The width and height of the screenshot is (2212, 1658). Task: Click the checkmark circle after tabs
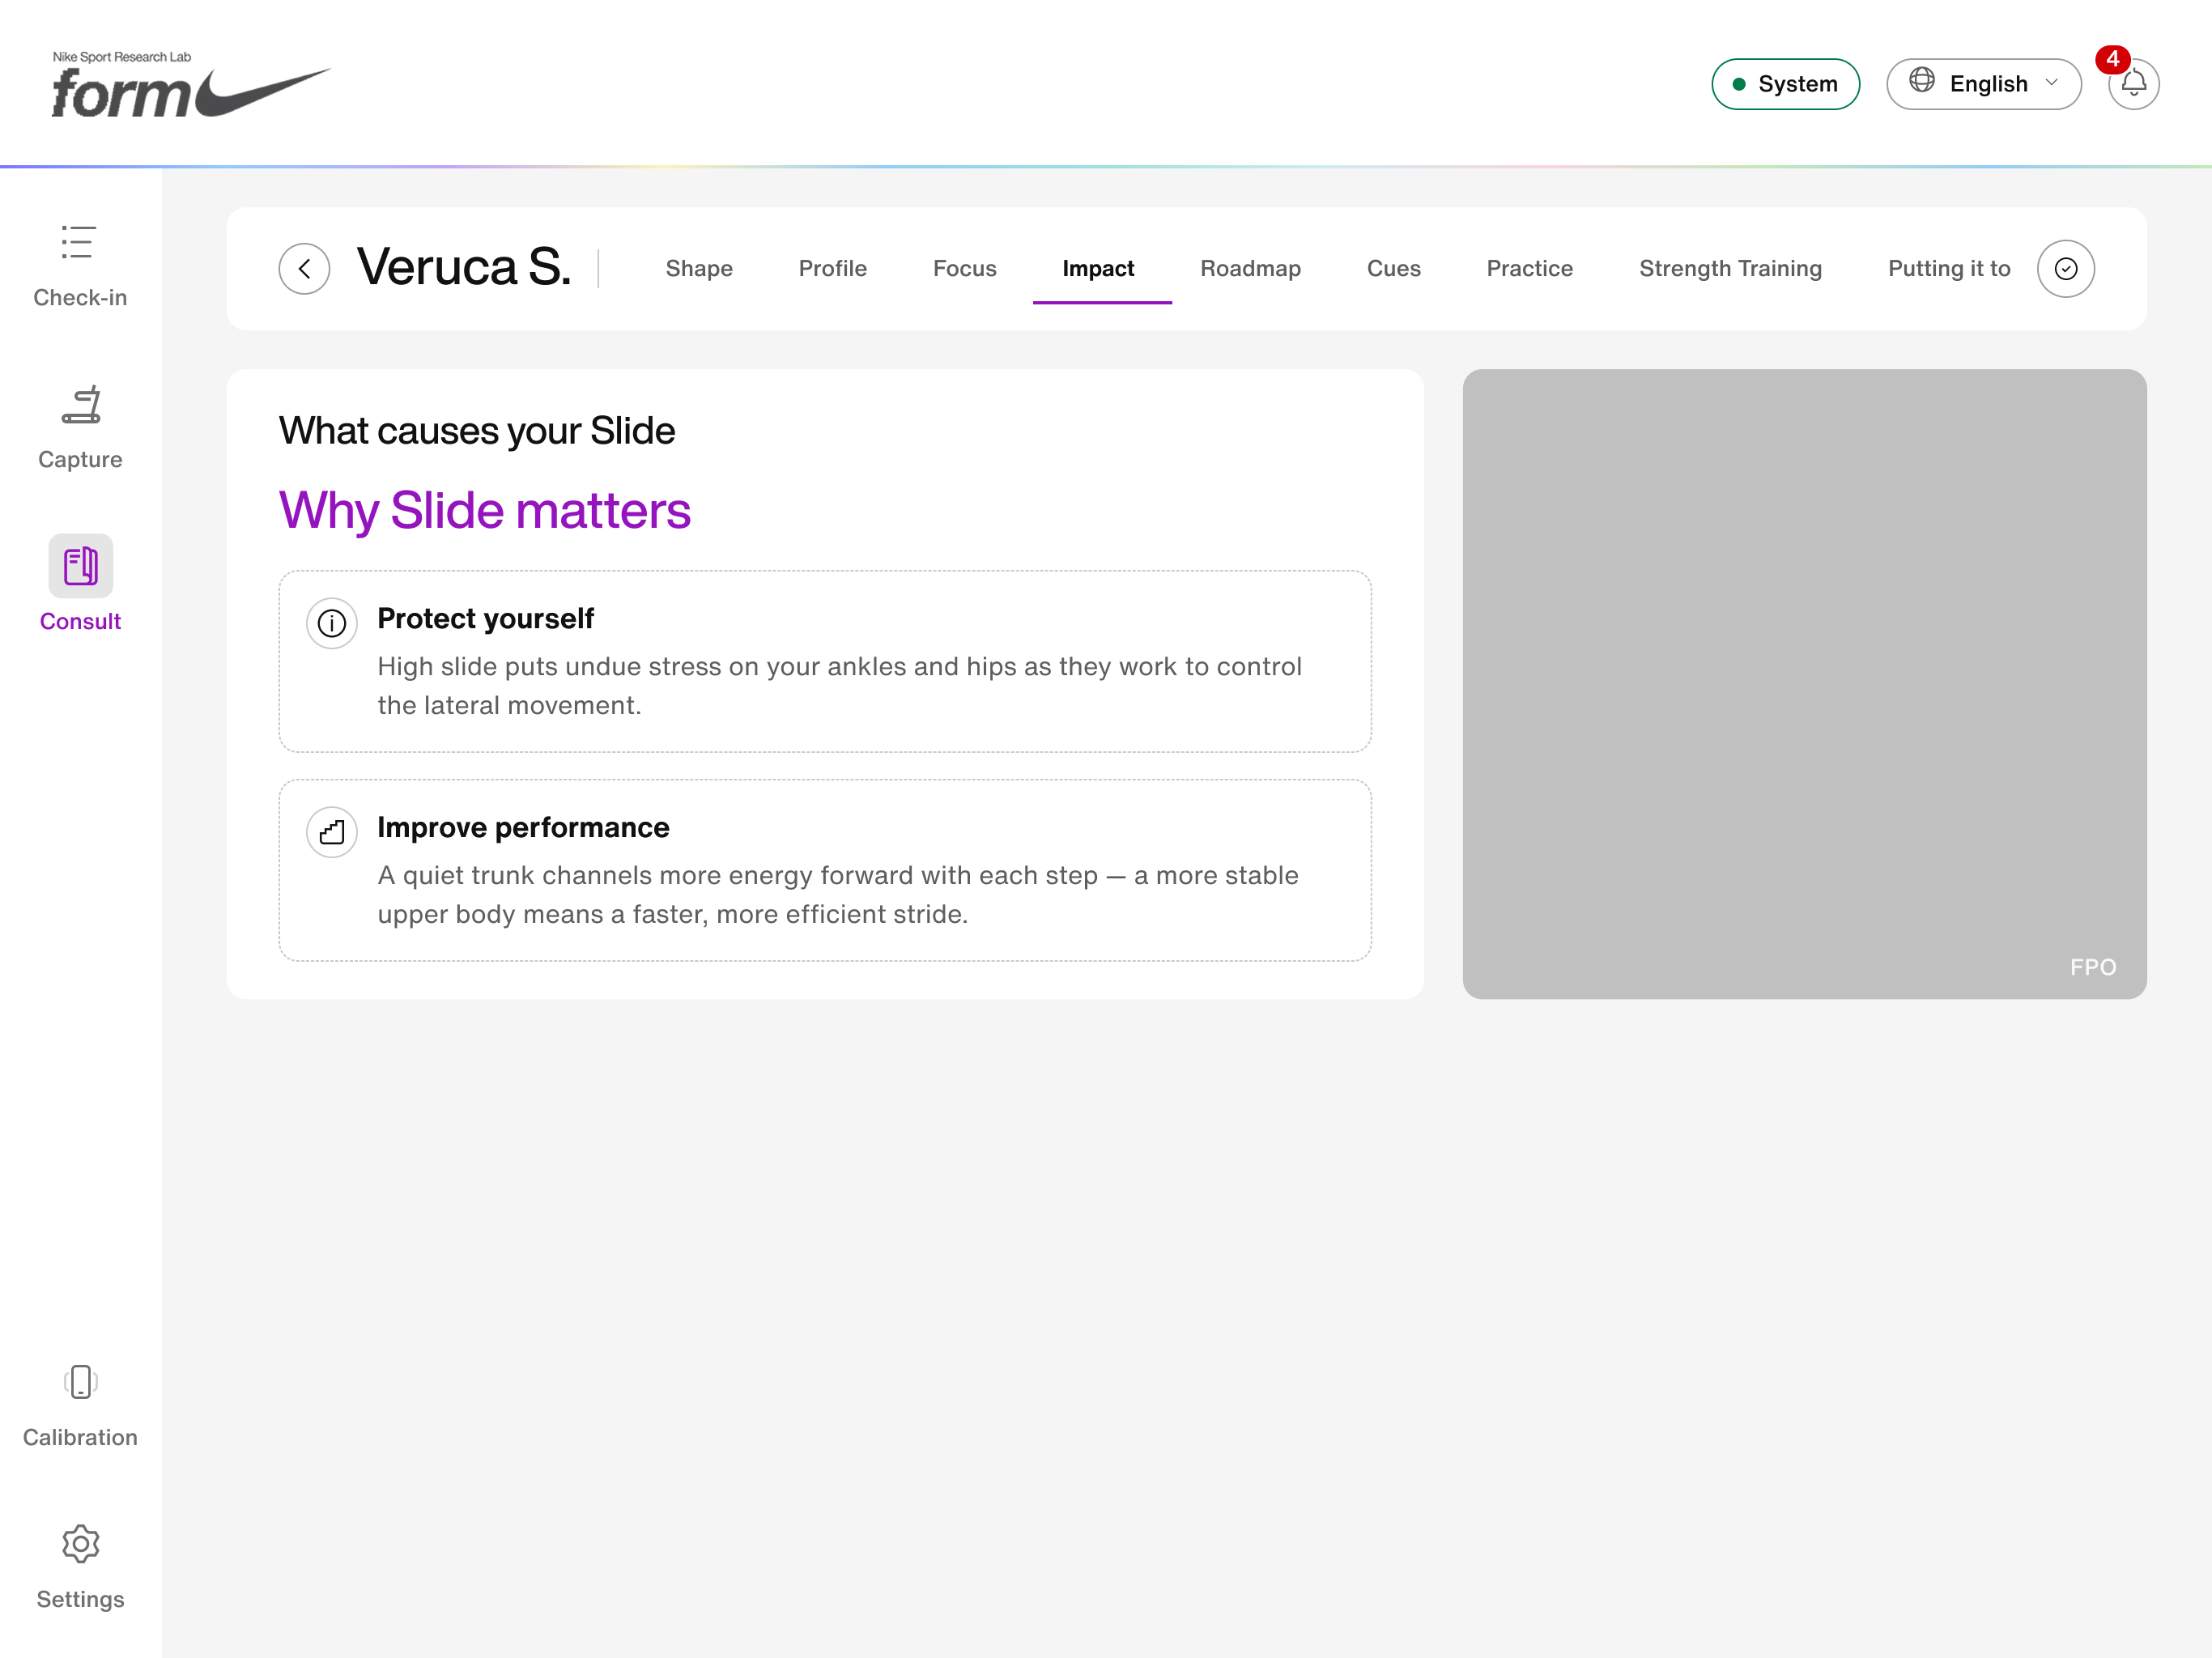(2065, 269)
